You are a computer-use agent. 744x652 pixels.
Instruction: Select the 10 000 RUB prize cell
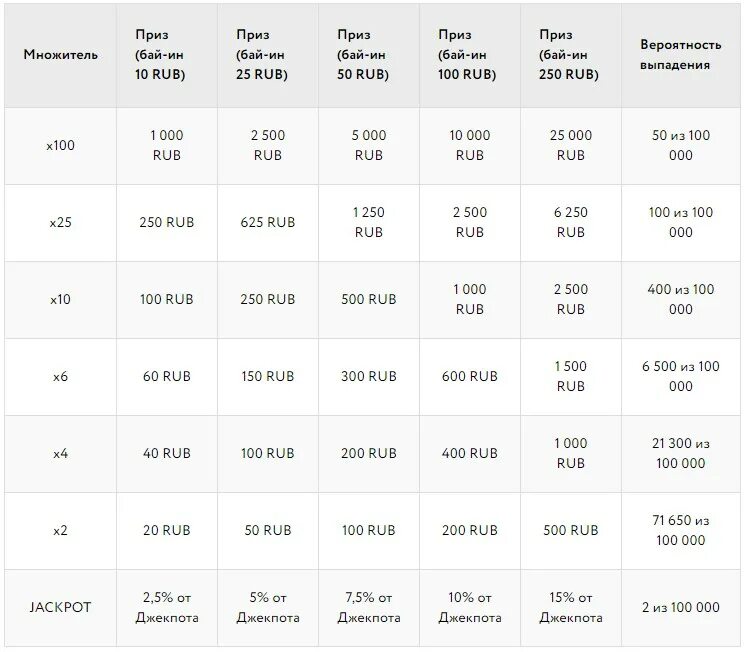point(469,145)
